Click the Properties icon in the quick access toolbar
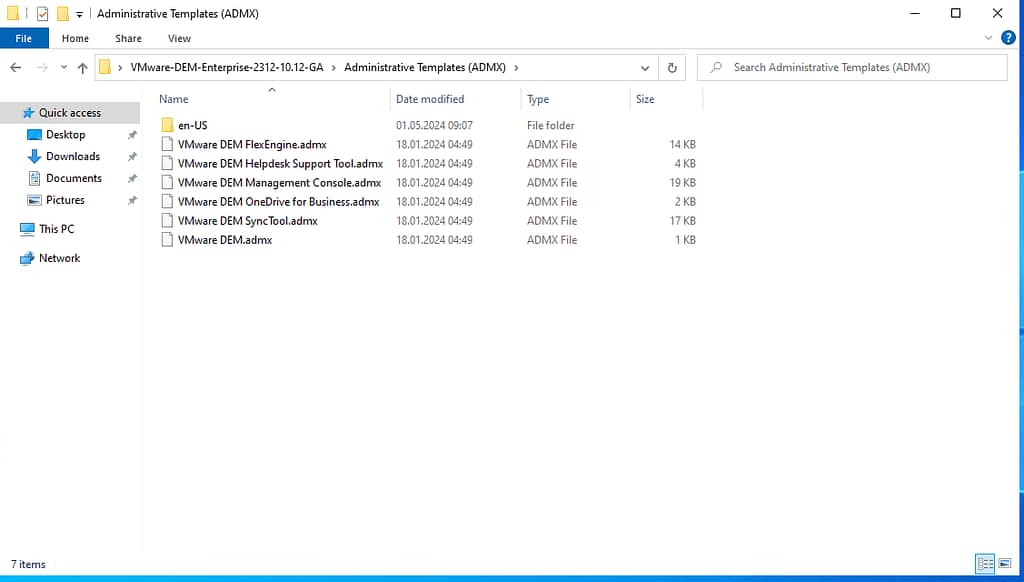This screenshot has height=582, width=1024. pyautogui.click(x=42, y=14)
